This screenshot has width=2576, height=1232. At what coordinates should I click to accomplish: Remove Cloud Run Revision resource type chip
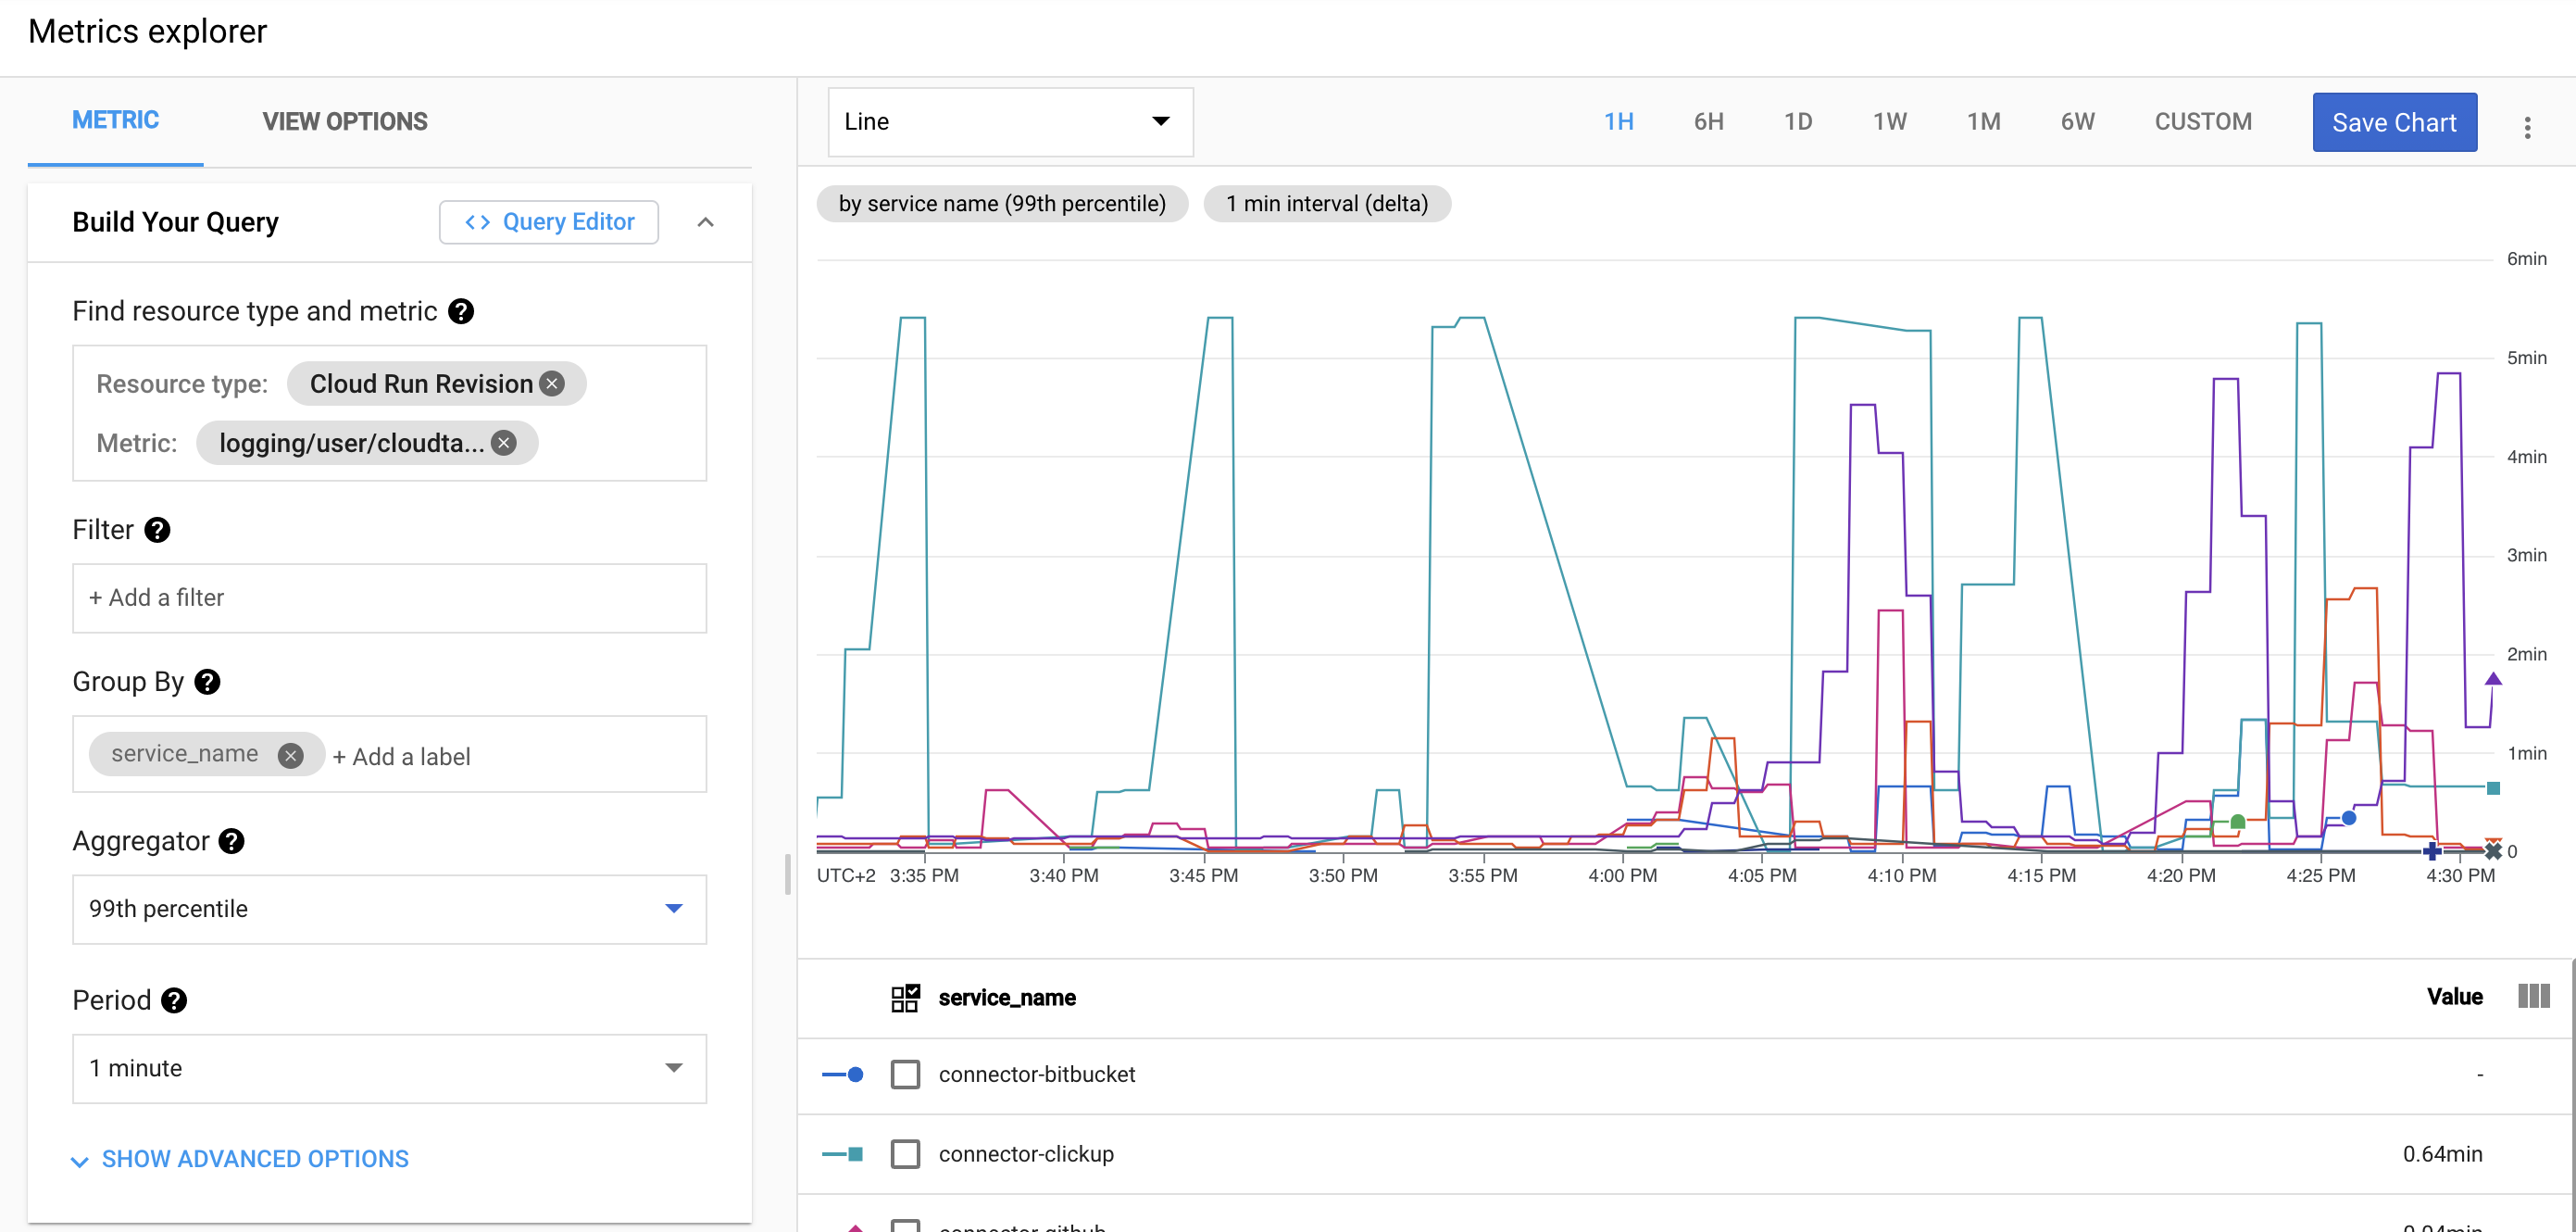tap(552, 384)
